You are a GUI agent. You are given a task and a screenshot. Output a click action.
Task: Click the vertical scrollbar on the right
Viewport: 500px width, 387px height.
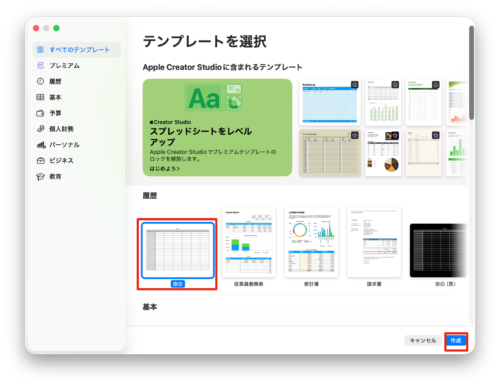pyautogui.click(x=471, y=73)
